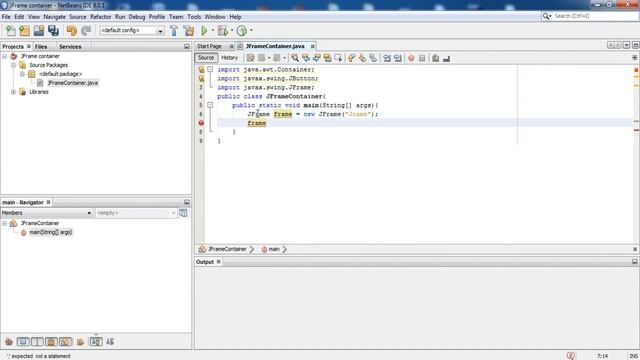Click the lightbulb hint icon on line 2
The width and height of the screenshot is (640, 360).
point(201,78)
